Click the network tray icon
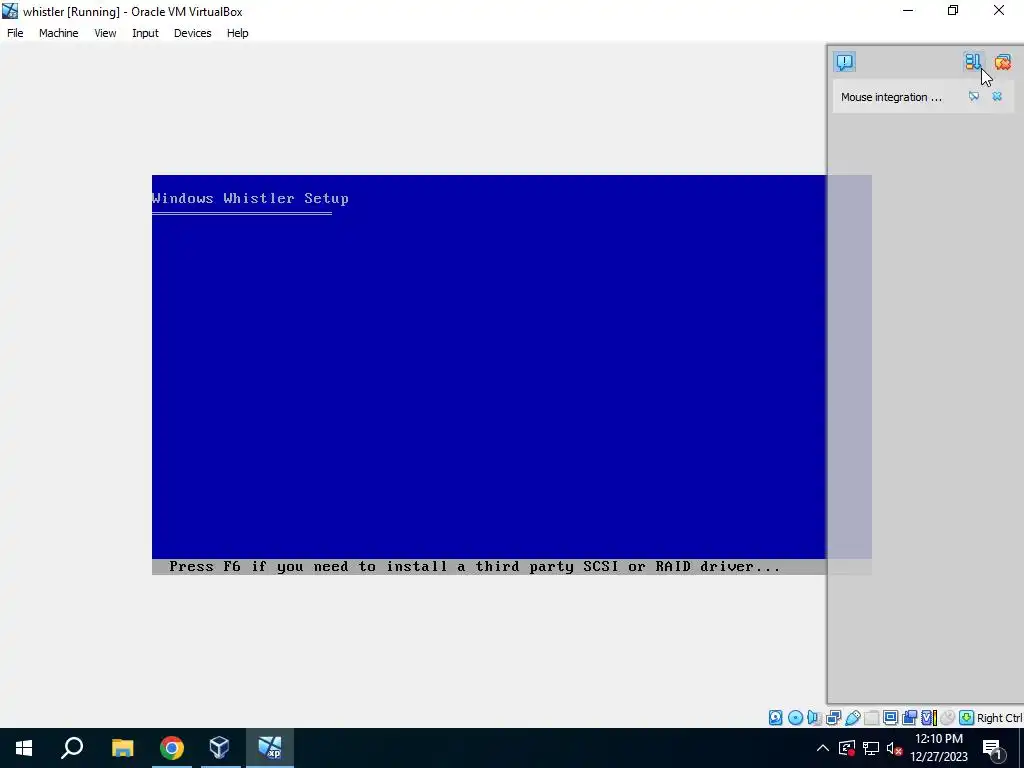1024x768 pixels. [x=871, y=748]
